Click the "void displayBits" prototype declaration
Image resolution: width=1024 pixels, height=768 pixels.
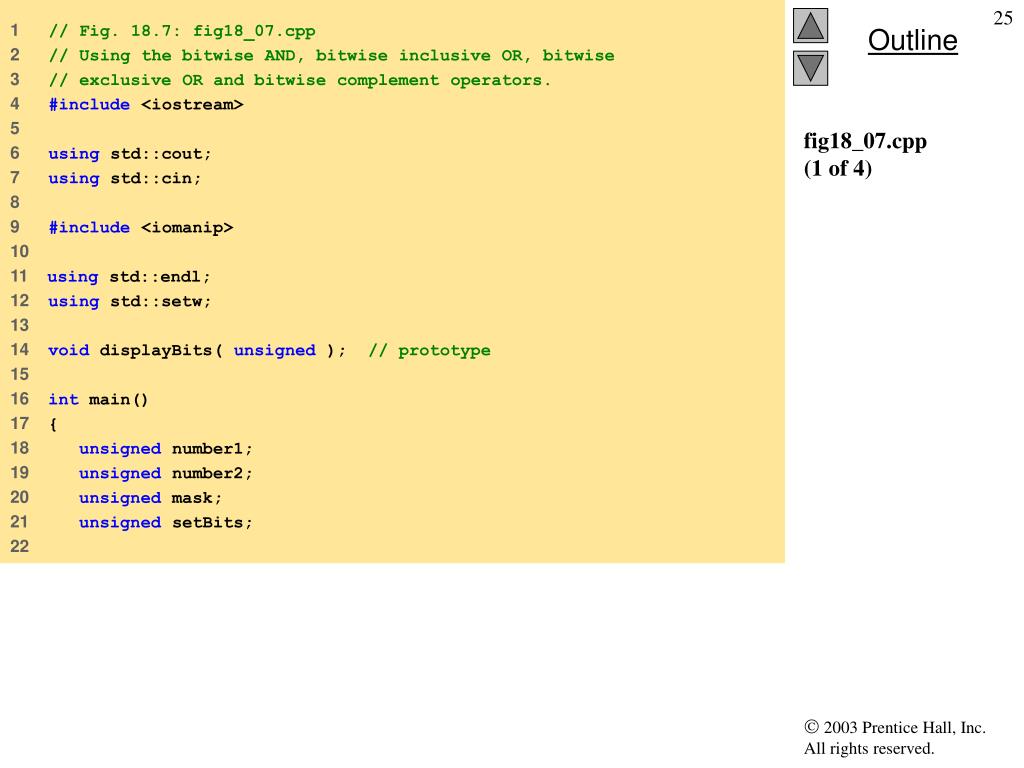(x=197, y=351)
